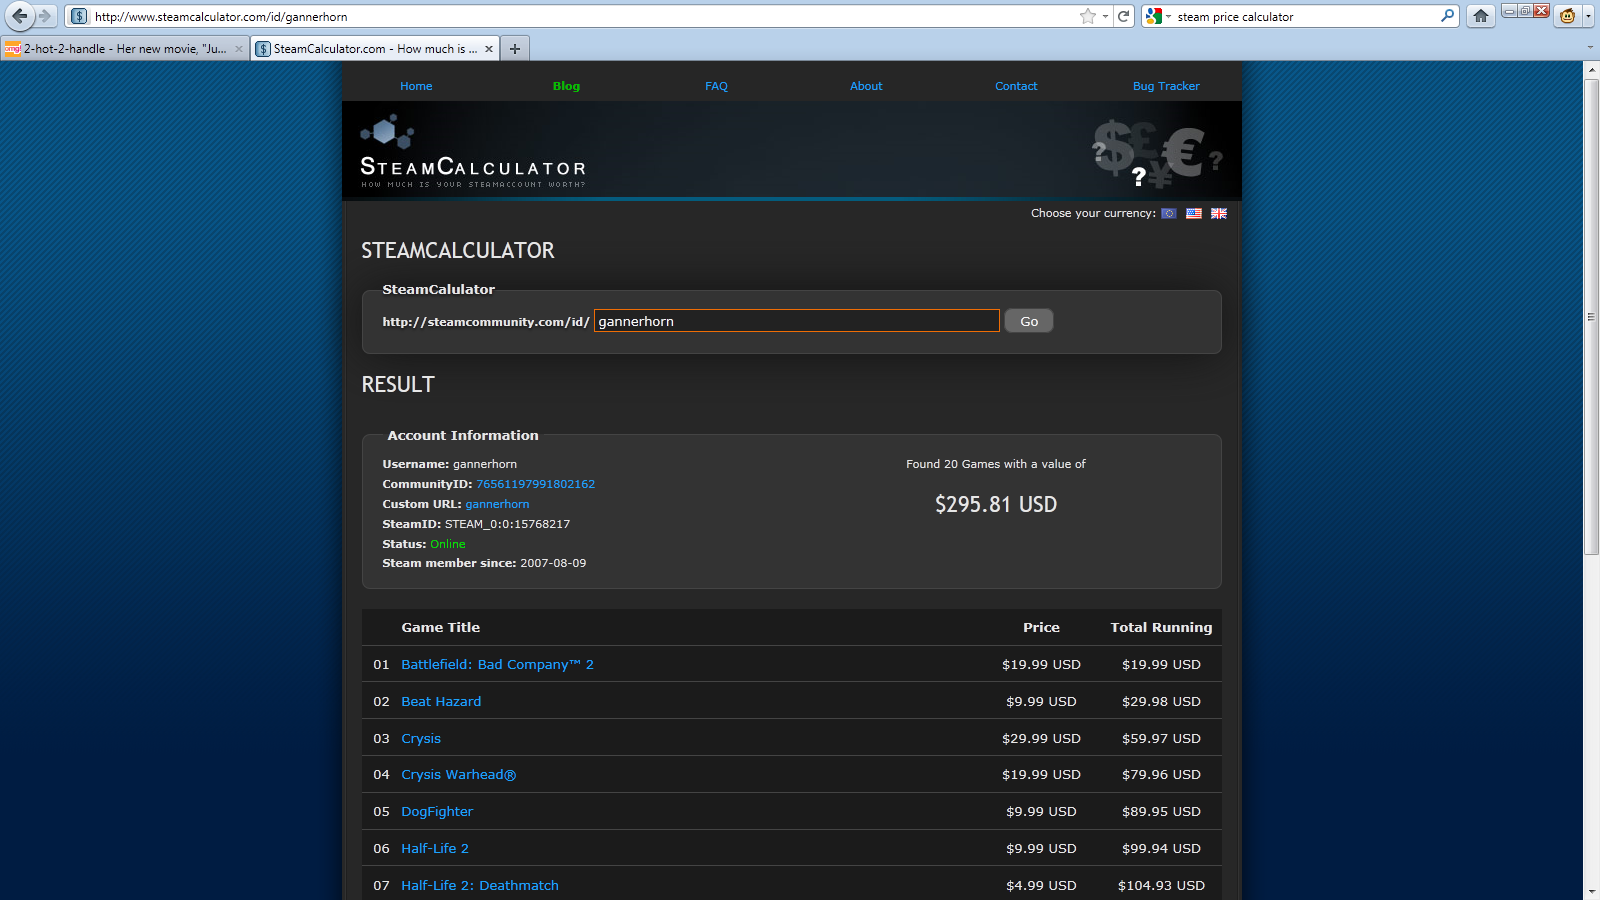Click the Total Running column header
The height and width of the screenshot is (900, 1600).
coord(1161,628)
